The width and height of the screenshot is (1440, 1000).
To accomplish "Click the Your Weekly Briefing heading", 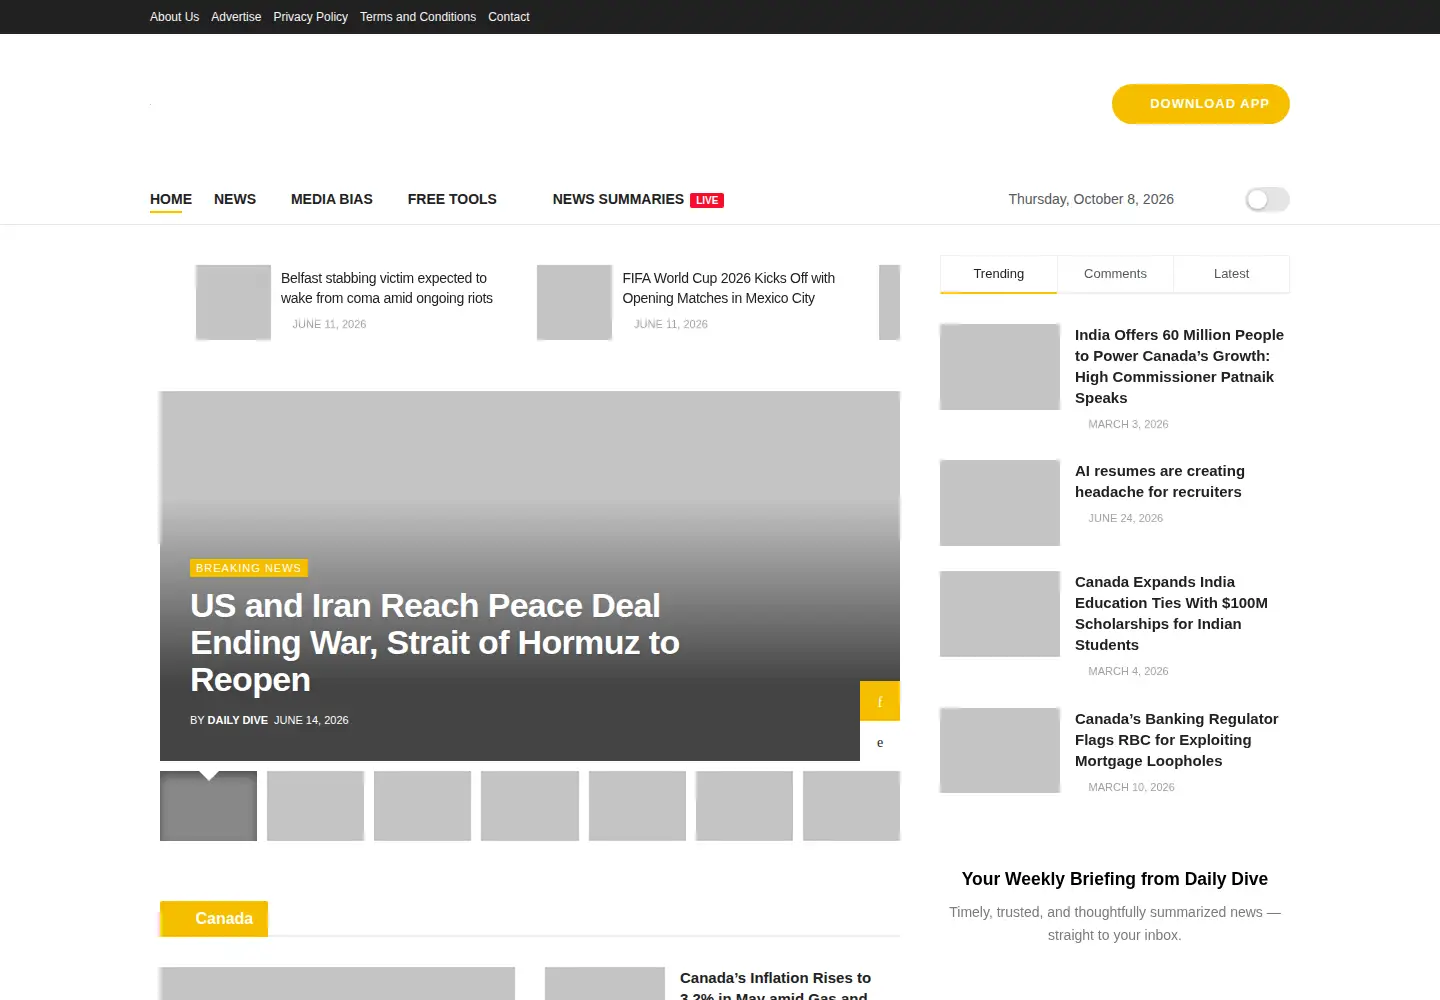I will tap(1115, 879).
